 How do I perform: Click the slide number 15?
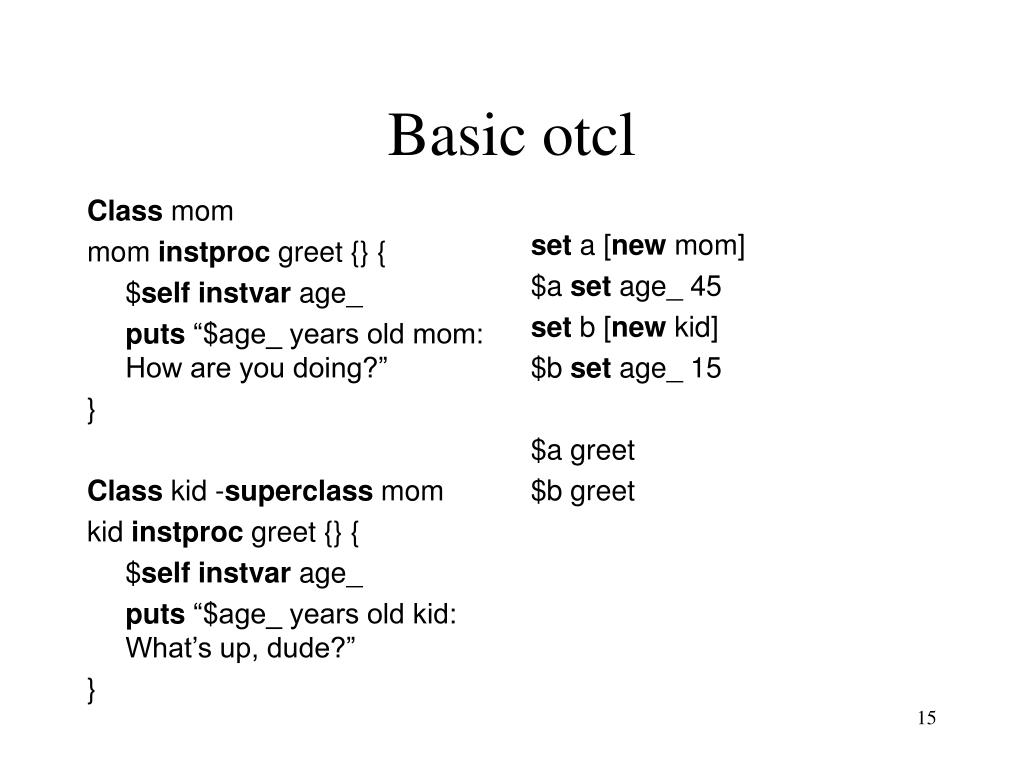926,718
